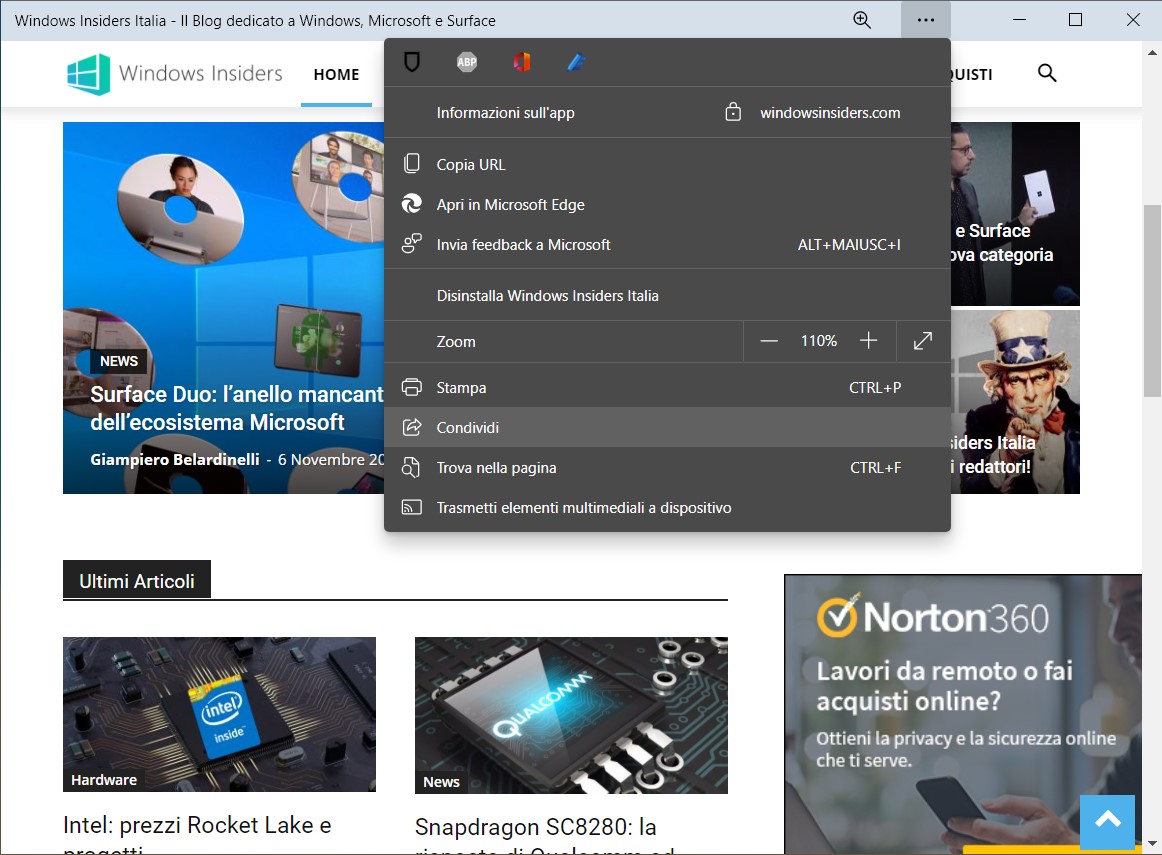Decrease zoom with the minus button

tap(769, 341)
